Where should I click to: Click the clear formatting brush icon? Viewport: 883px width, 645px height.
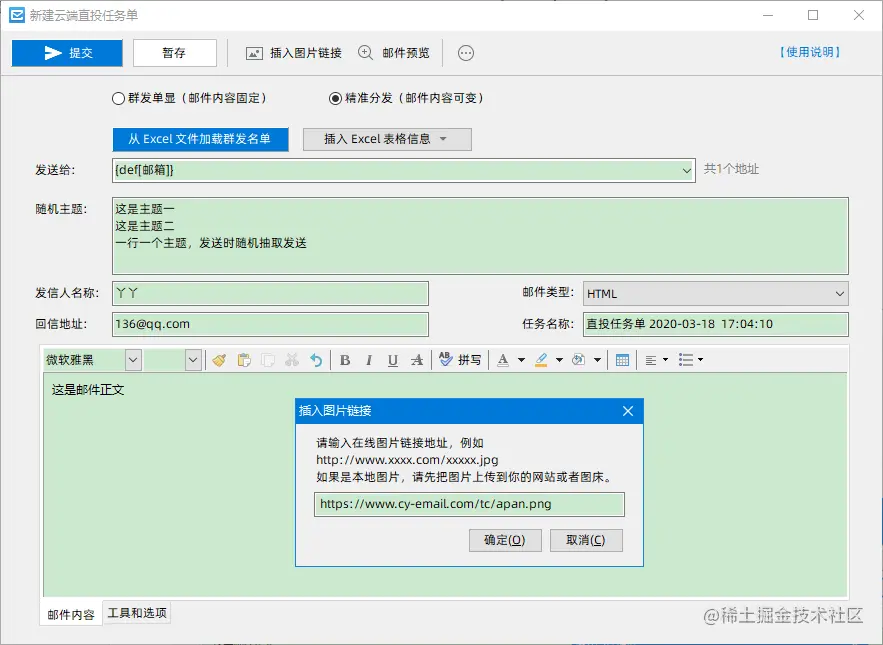(x=219, y=360)
